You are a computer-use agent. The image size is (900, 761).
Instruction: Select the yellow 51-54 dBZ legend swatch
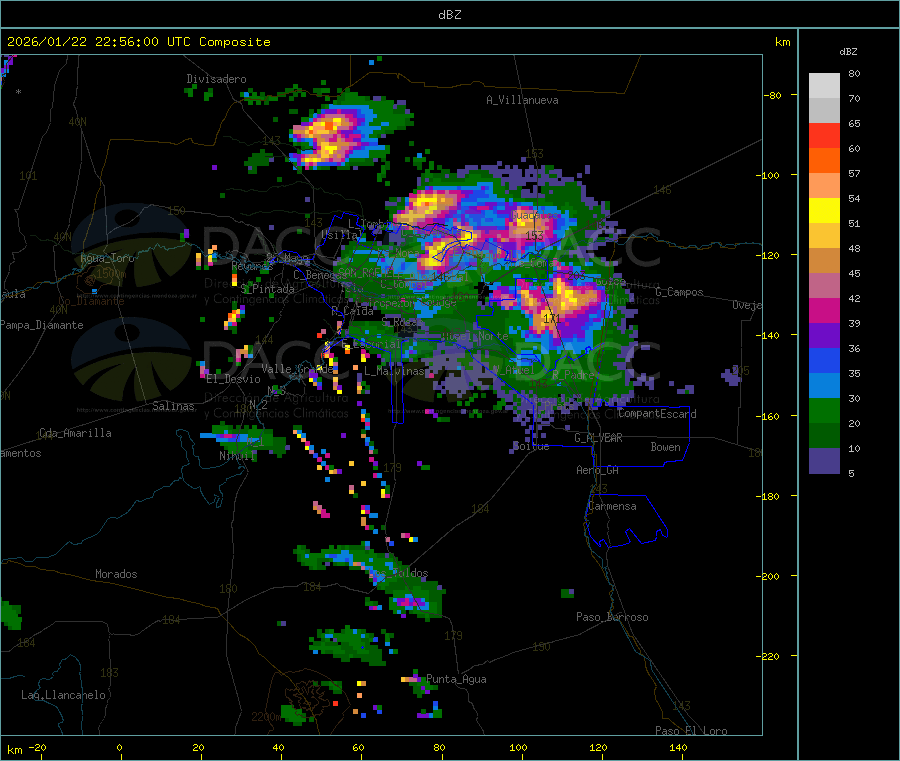pyautogui.click(x=824, y=211)
